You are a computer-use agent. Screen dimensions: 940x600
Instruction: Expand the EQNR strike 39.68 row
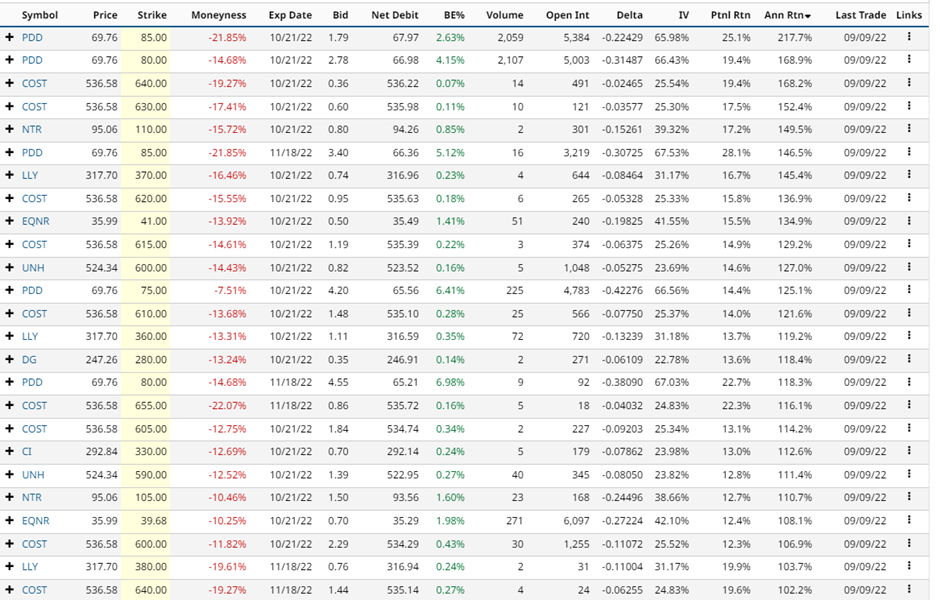[10, 520]
